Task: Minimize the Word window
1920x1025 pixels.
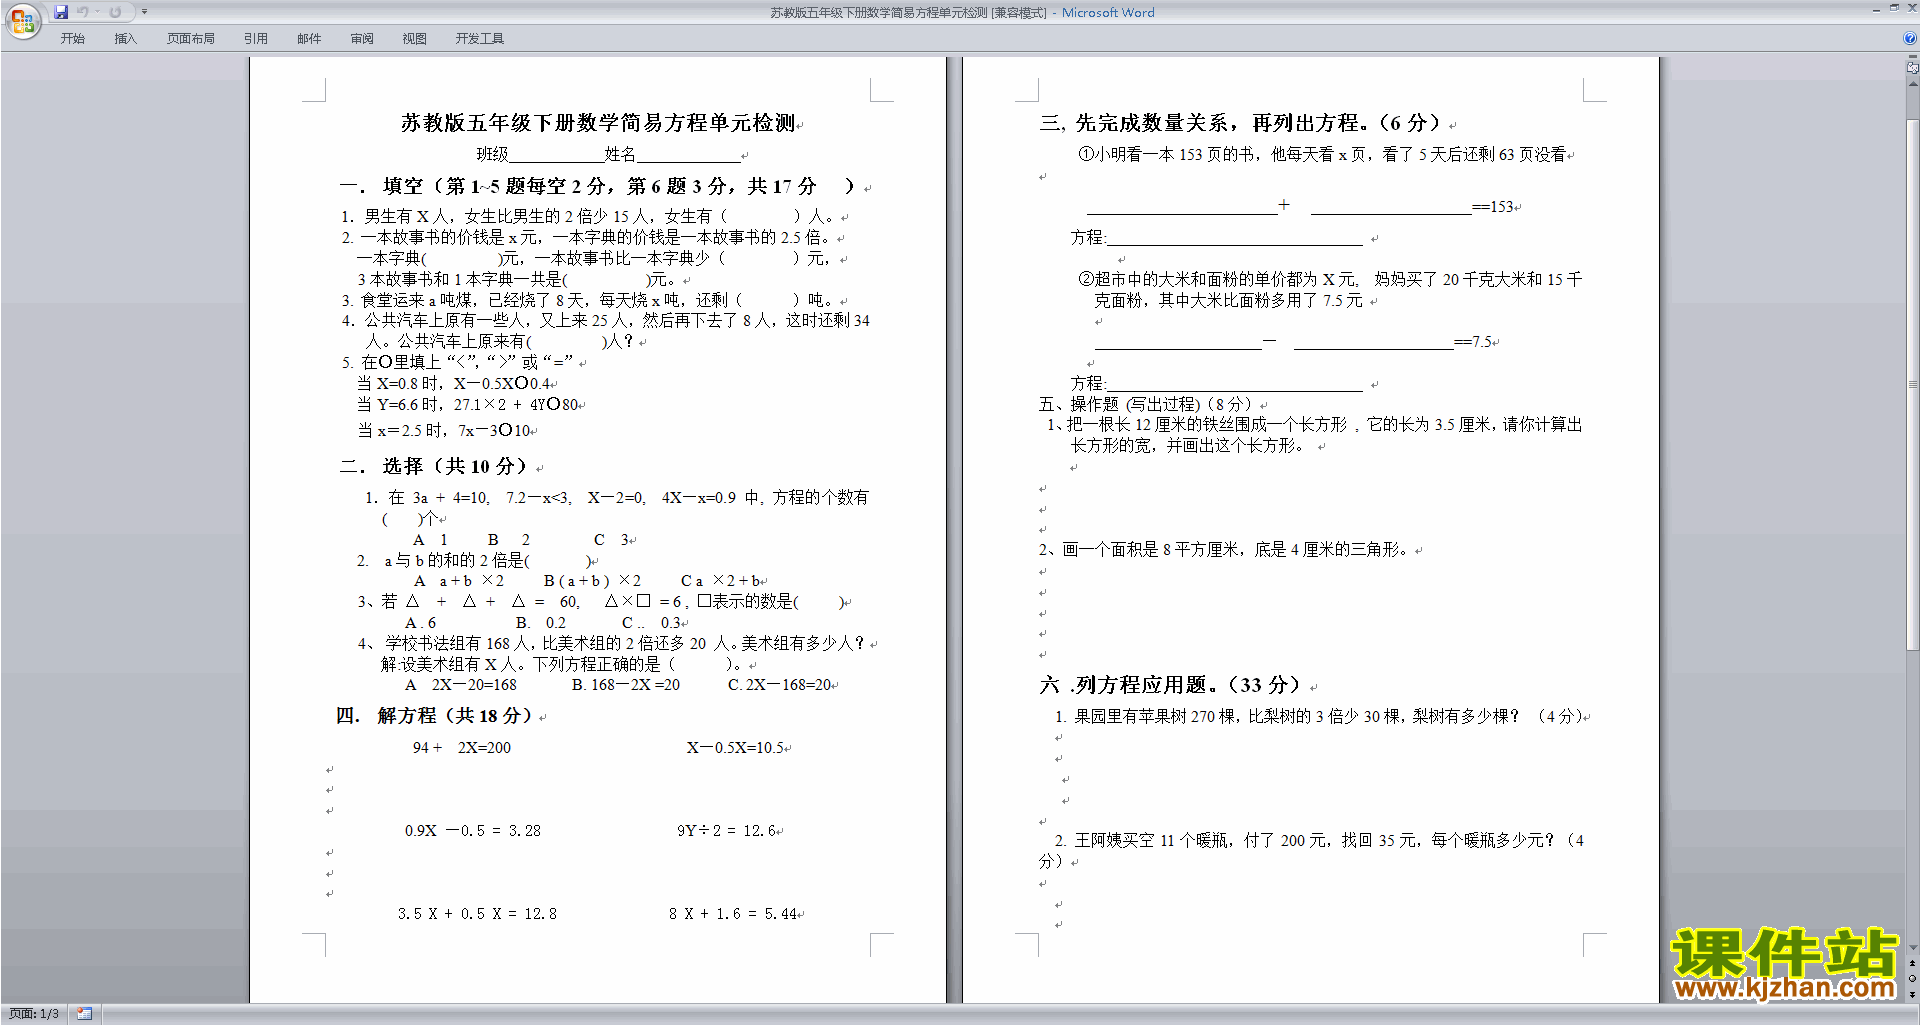Action: click(x=1876, y=9)
